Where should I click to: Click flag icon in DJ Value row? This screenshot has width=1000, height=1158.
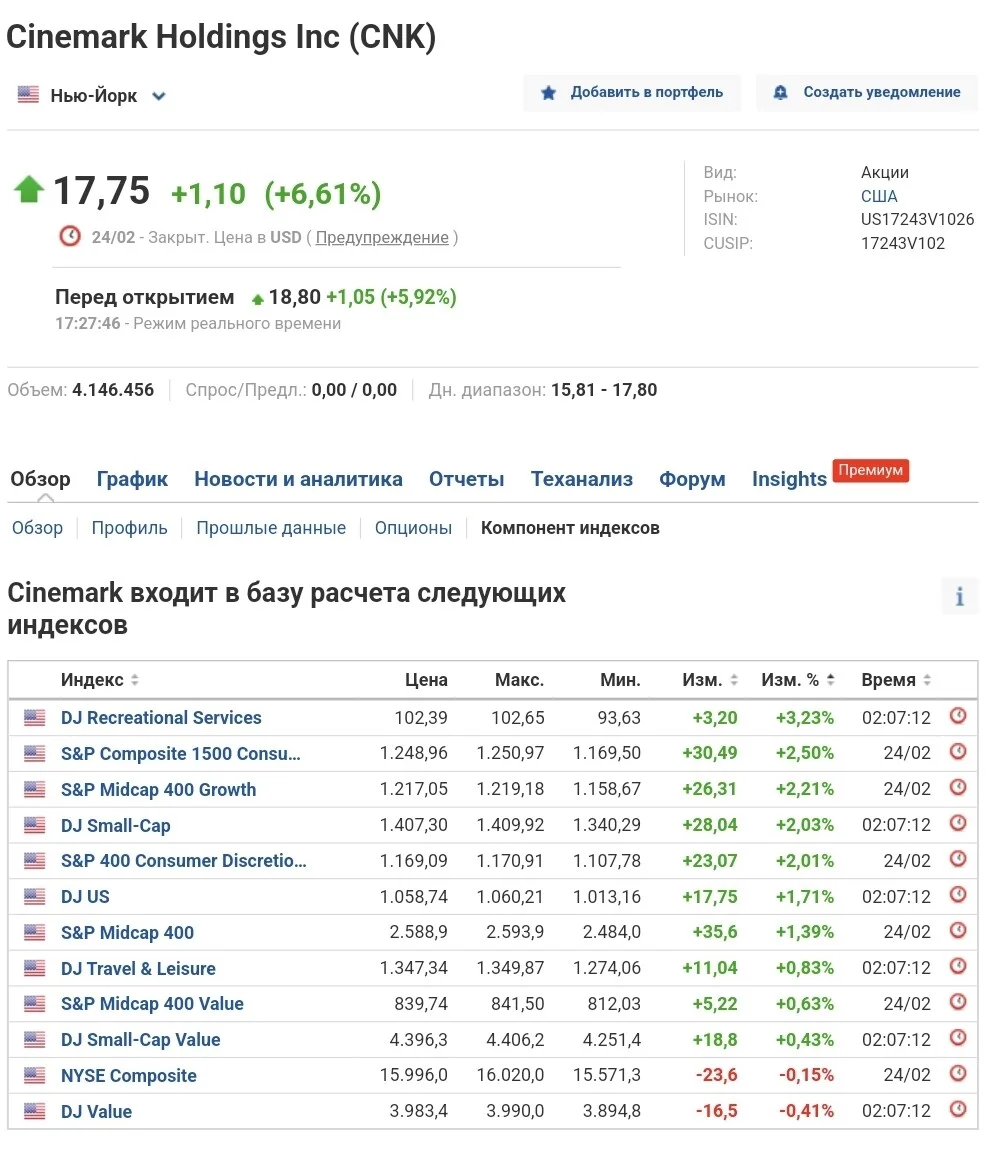point(35,1111)
